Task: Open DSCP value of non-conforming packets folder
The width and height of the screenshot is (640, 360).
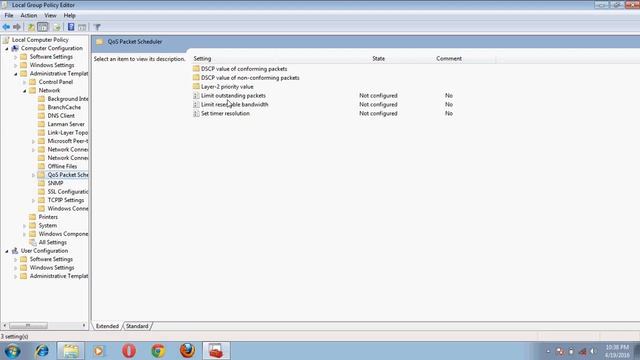Action: [x=250, y=78]
